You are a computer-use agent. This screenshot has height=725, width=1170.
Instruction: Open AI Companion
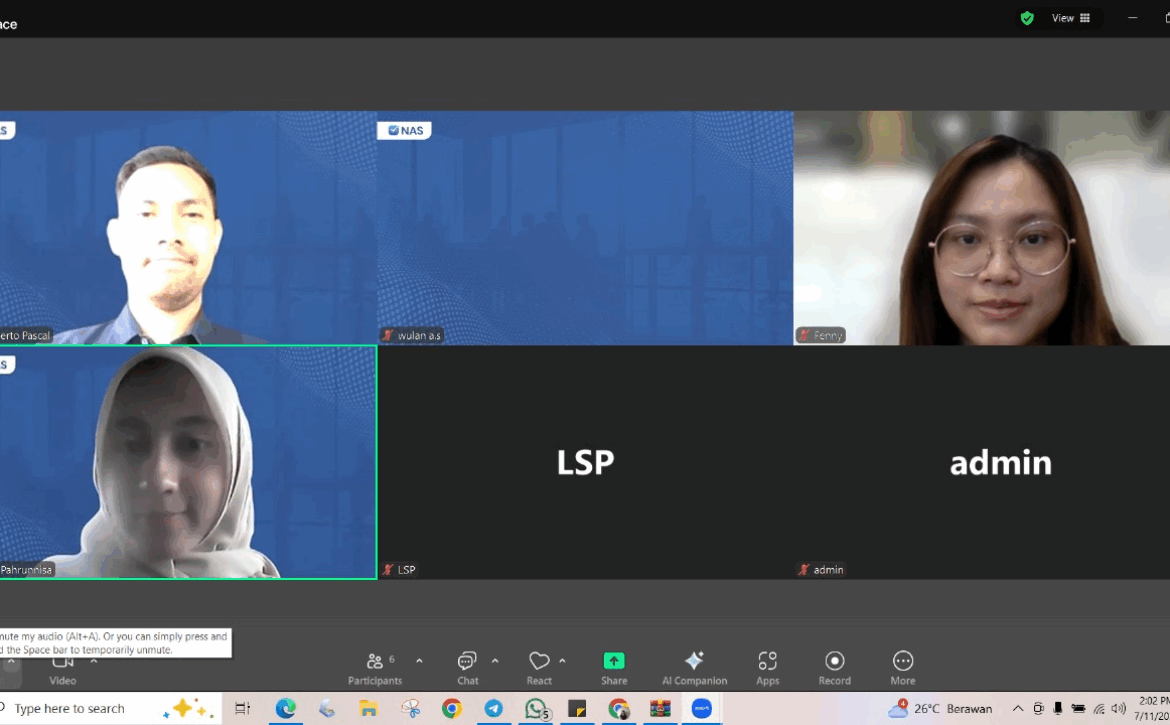pyautogui.click(x=694, y=667)
